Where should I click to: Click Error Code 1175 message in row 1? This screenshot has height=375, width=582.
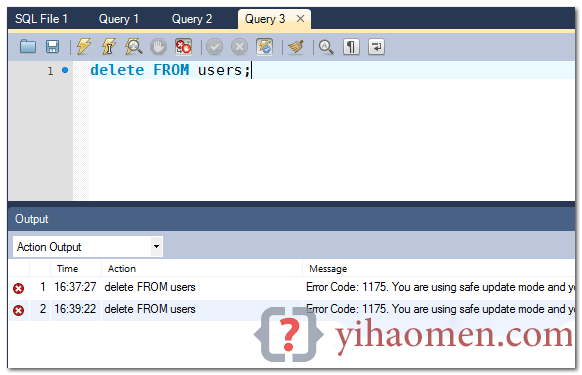[440, 287]
